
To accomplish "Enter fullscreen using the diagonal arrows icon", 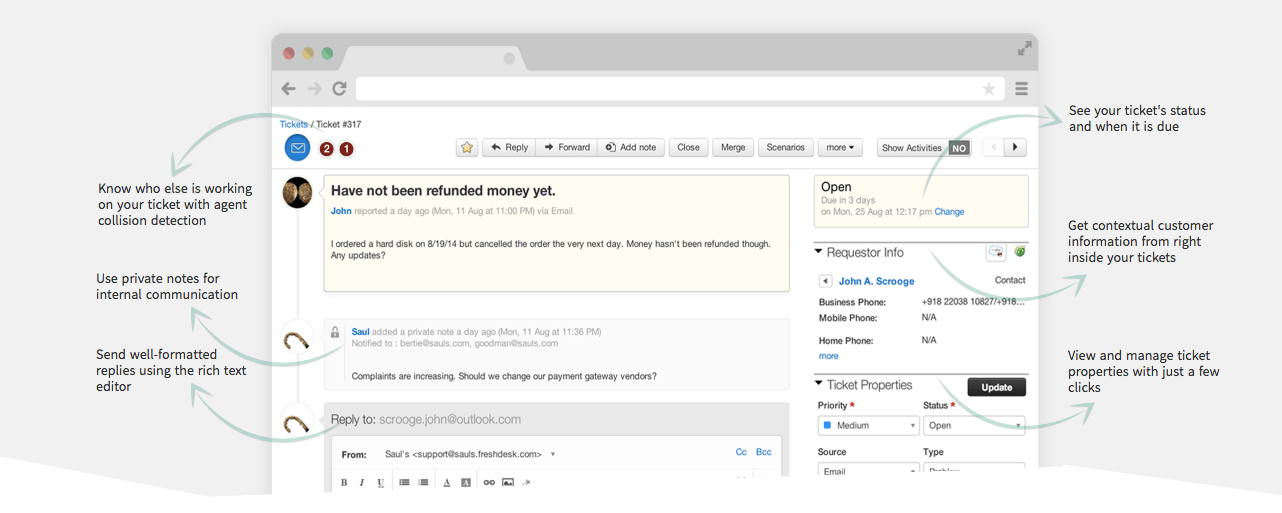I will pos(1024,48).
